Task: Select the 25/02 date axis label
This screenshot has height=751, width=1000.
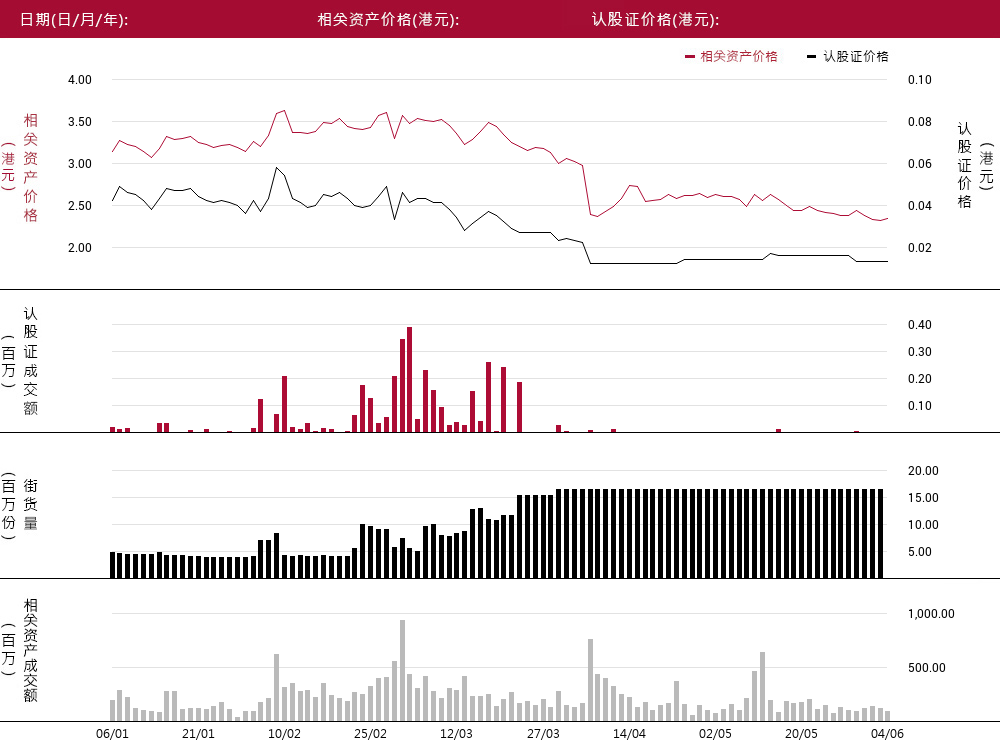Action: tap(371, 734)
